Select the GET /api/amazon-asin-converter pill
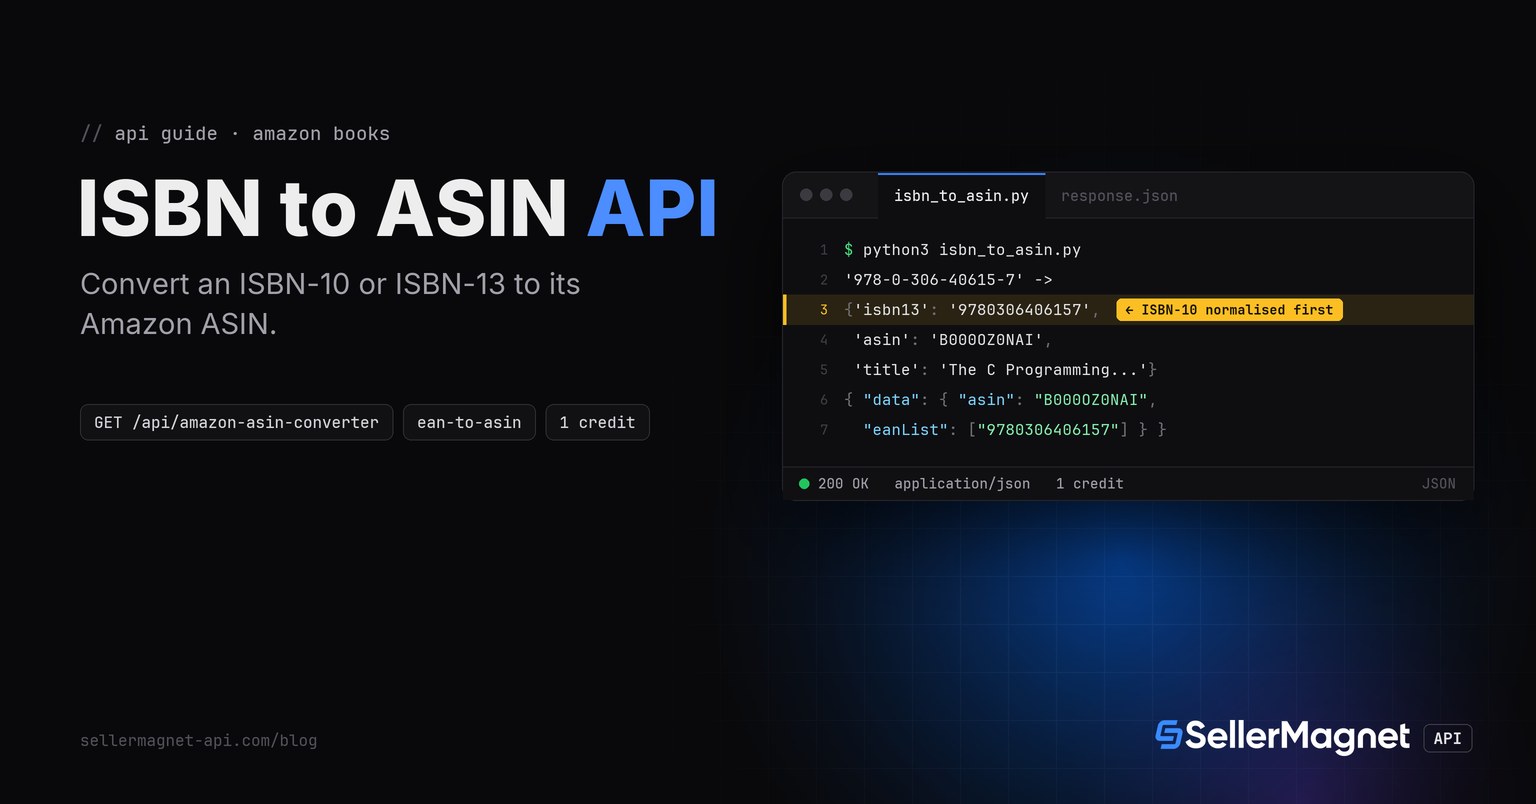 (236, 422)
